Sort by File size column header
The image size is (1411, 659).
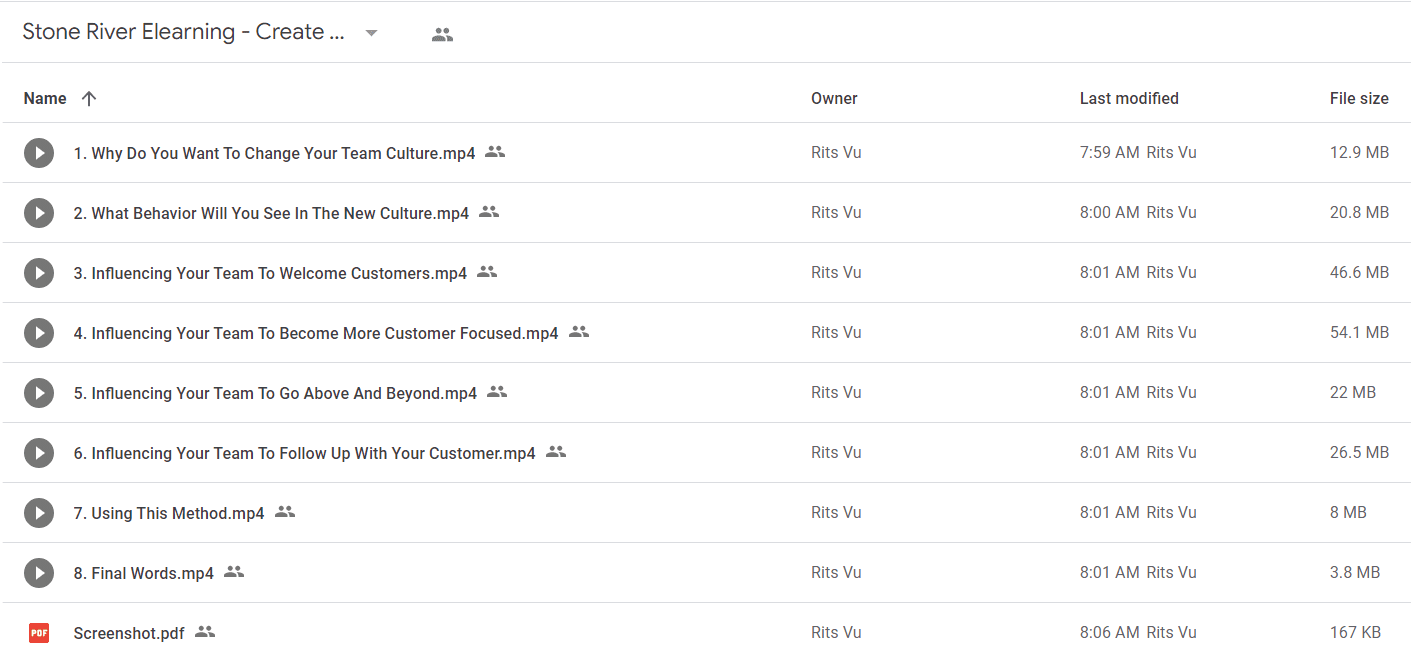pyautogui.click(x=1359, y=98)
